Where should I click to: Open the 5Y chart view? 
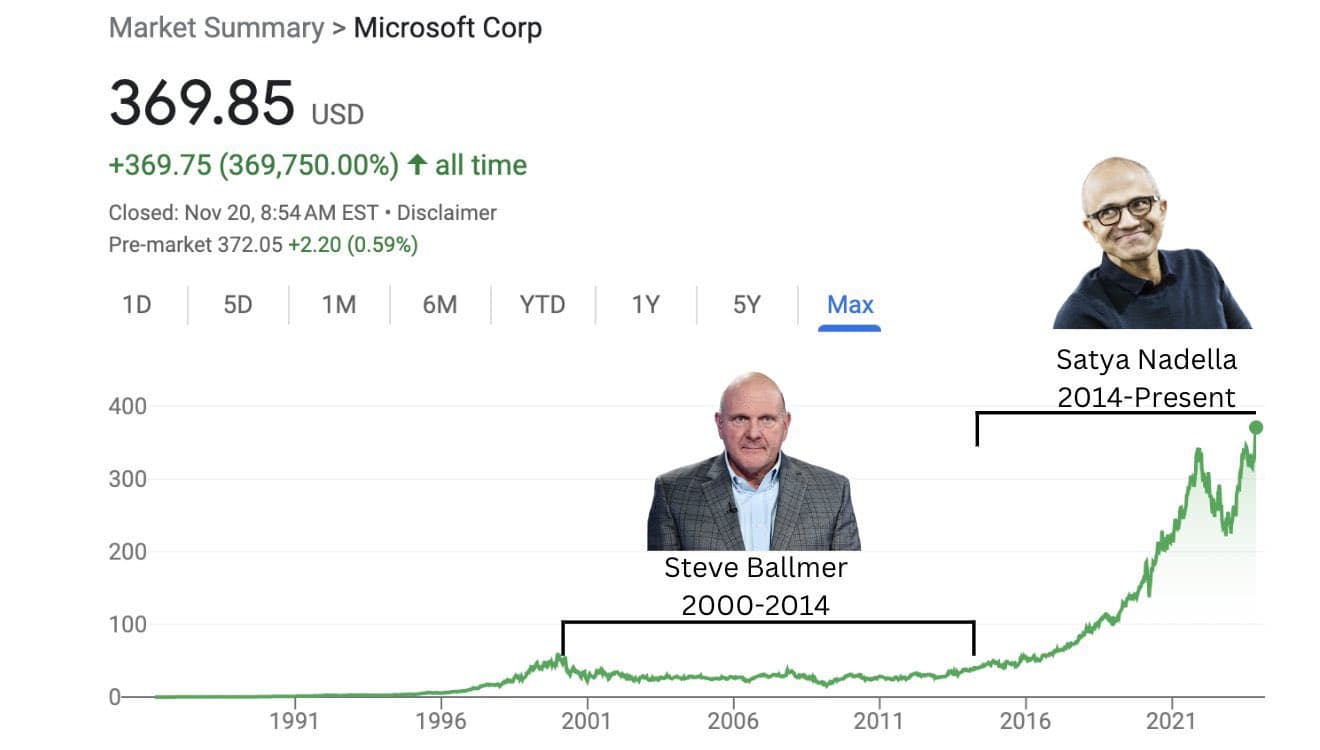click(x=745, y=305)
